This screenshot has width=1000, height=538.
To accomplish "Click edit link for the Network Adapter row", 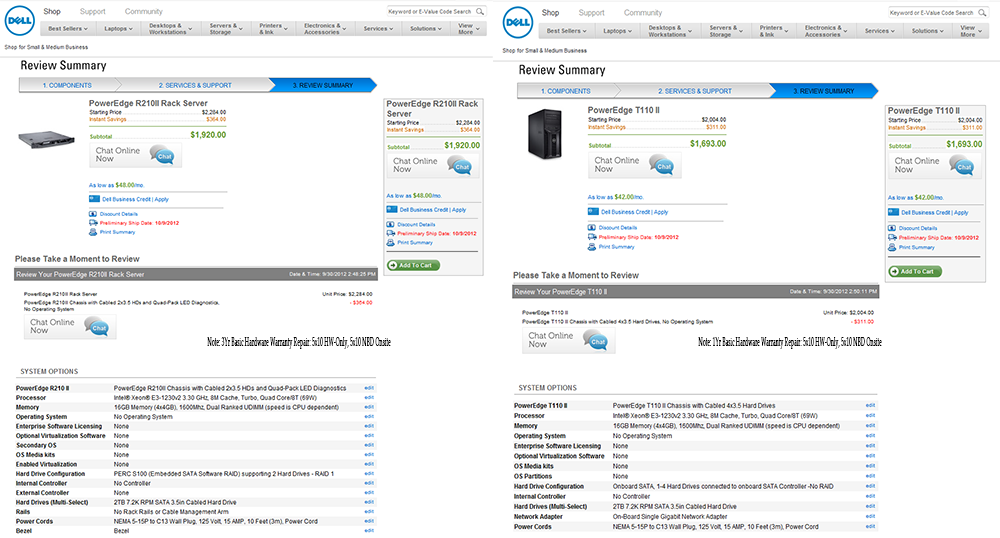I will point(870,515).
